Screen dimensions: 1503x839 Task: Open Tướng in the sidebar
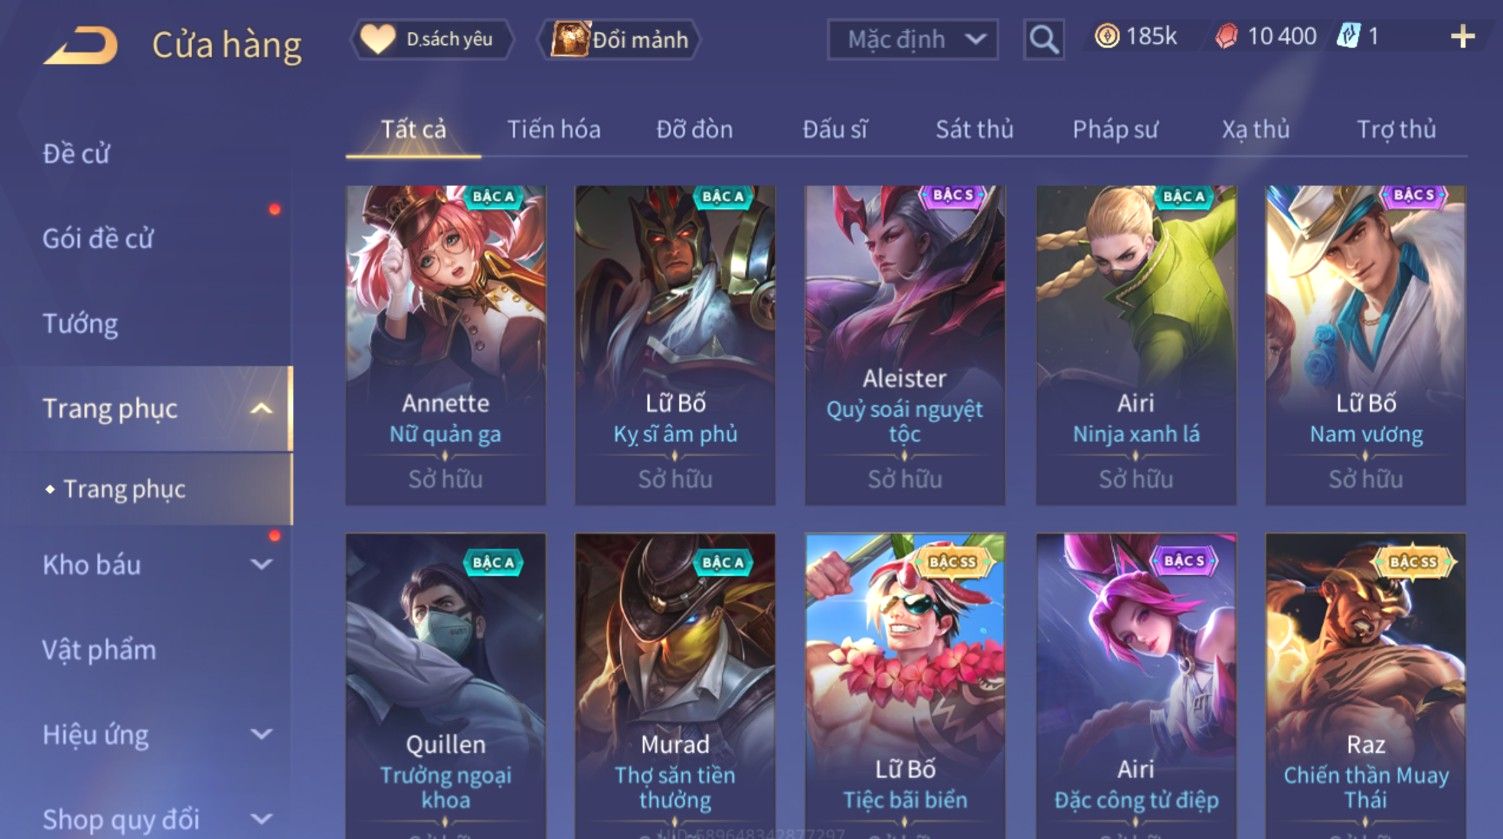[80, 323]
